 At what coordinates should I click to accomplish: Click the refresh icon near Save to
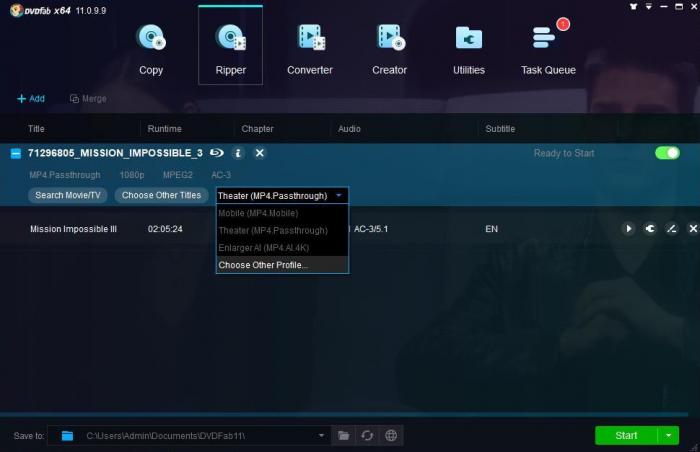coord(367,435)
